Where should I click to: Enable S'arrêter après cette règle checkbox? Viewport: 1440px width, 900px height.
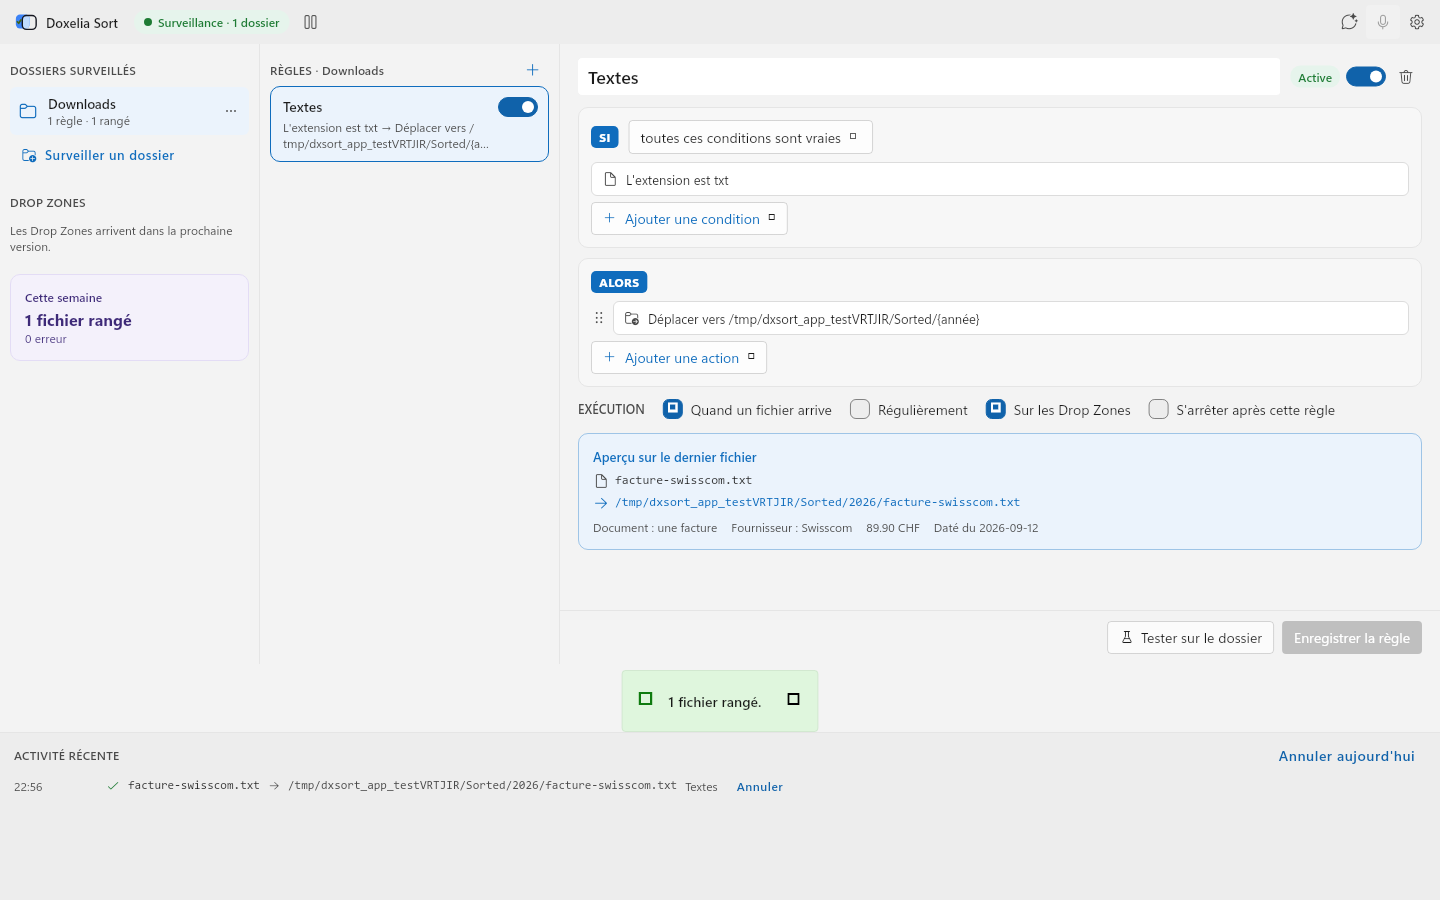[x=1158, y=409]
